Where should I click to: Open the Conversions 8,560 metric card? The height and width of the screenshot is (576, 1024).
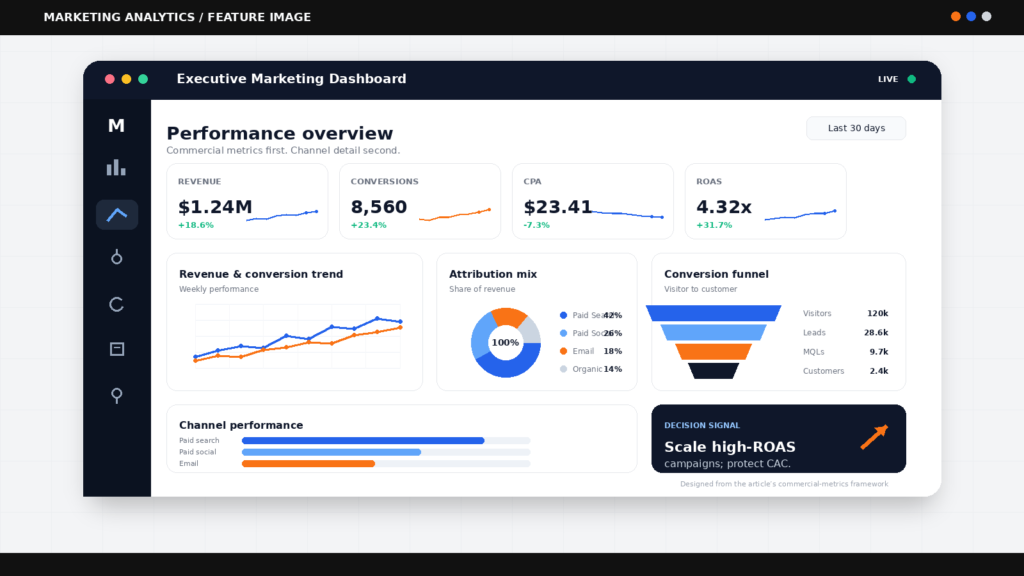click(x=420, y=201)
